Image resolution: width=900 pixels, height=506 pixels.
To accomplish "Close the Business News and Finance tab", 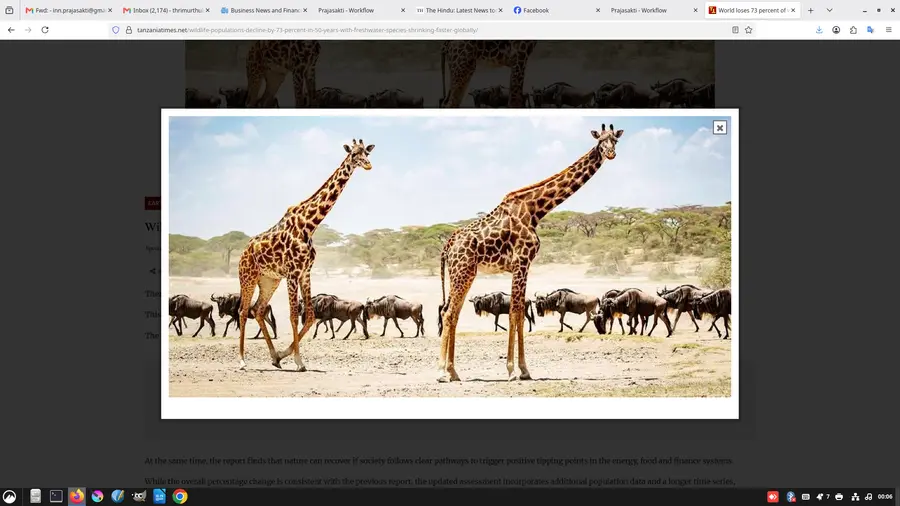I will pos(305,10).
